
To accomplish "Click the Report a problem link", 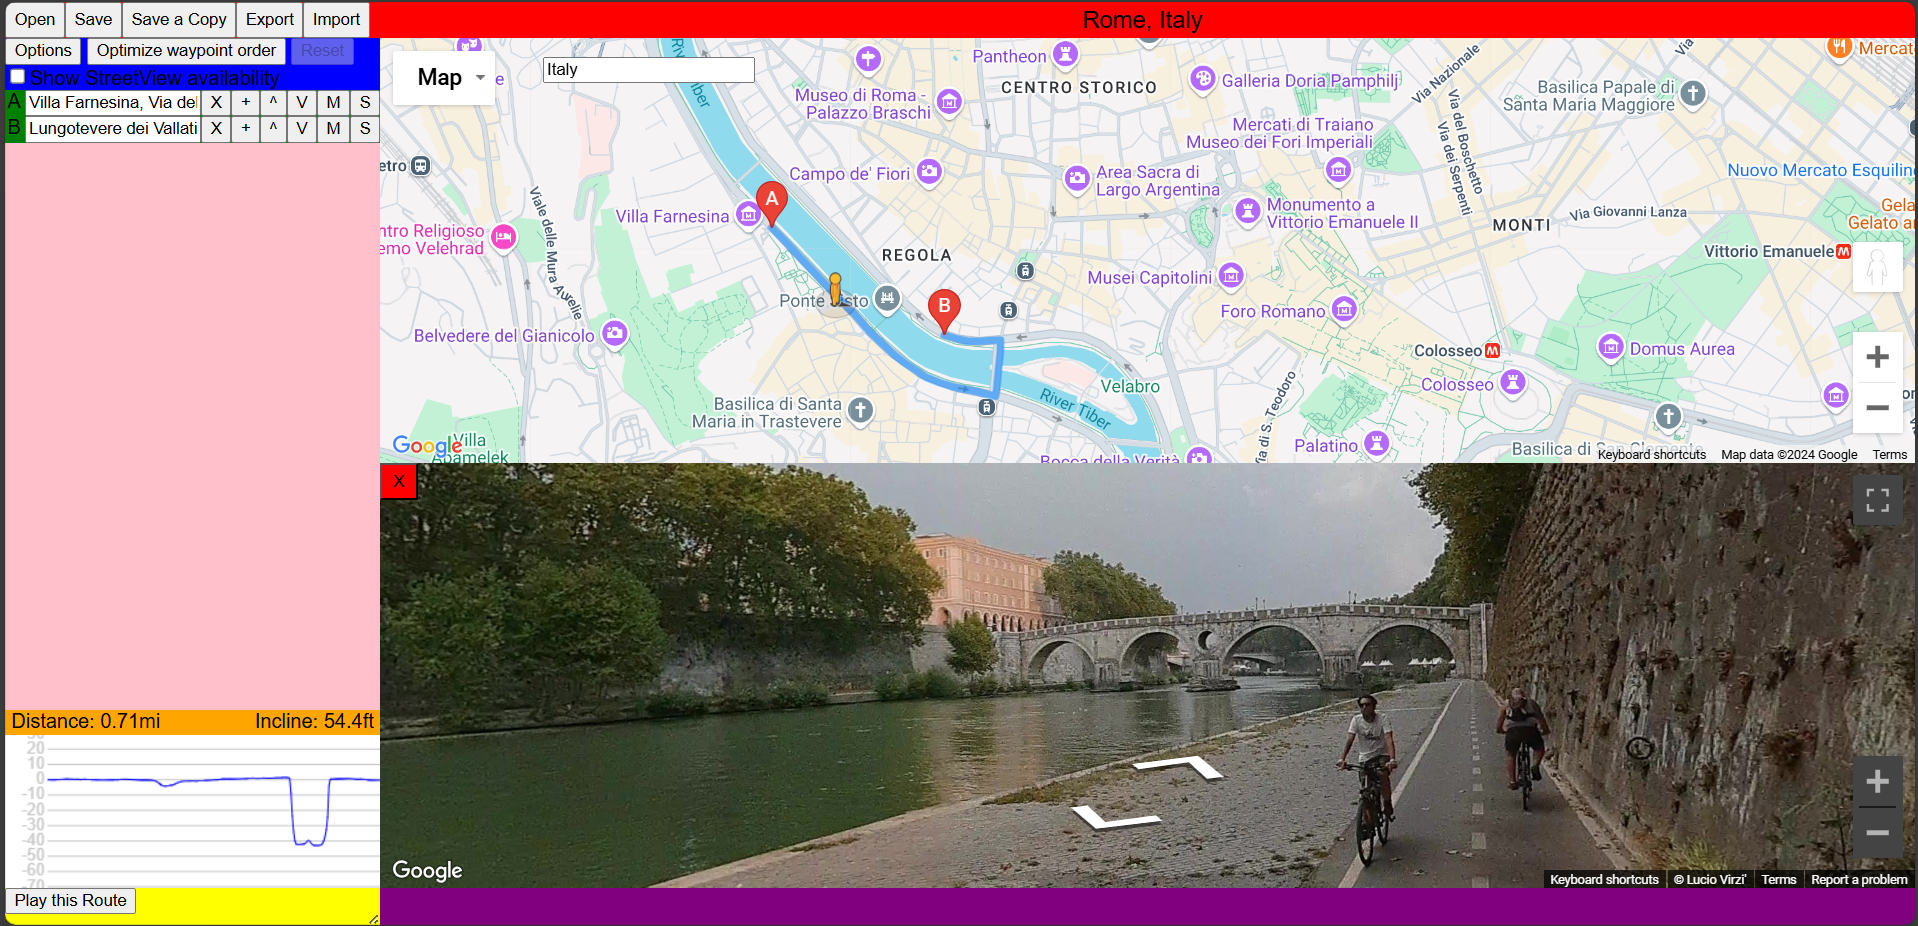I will 1858,880.
